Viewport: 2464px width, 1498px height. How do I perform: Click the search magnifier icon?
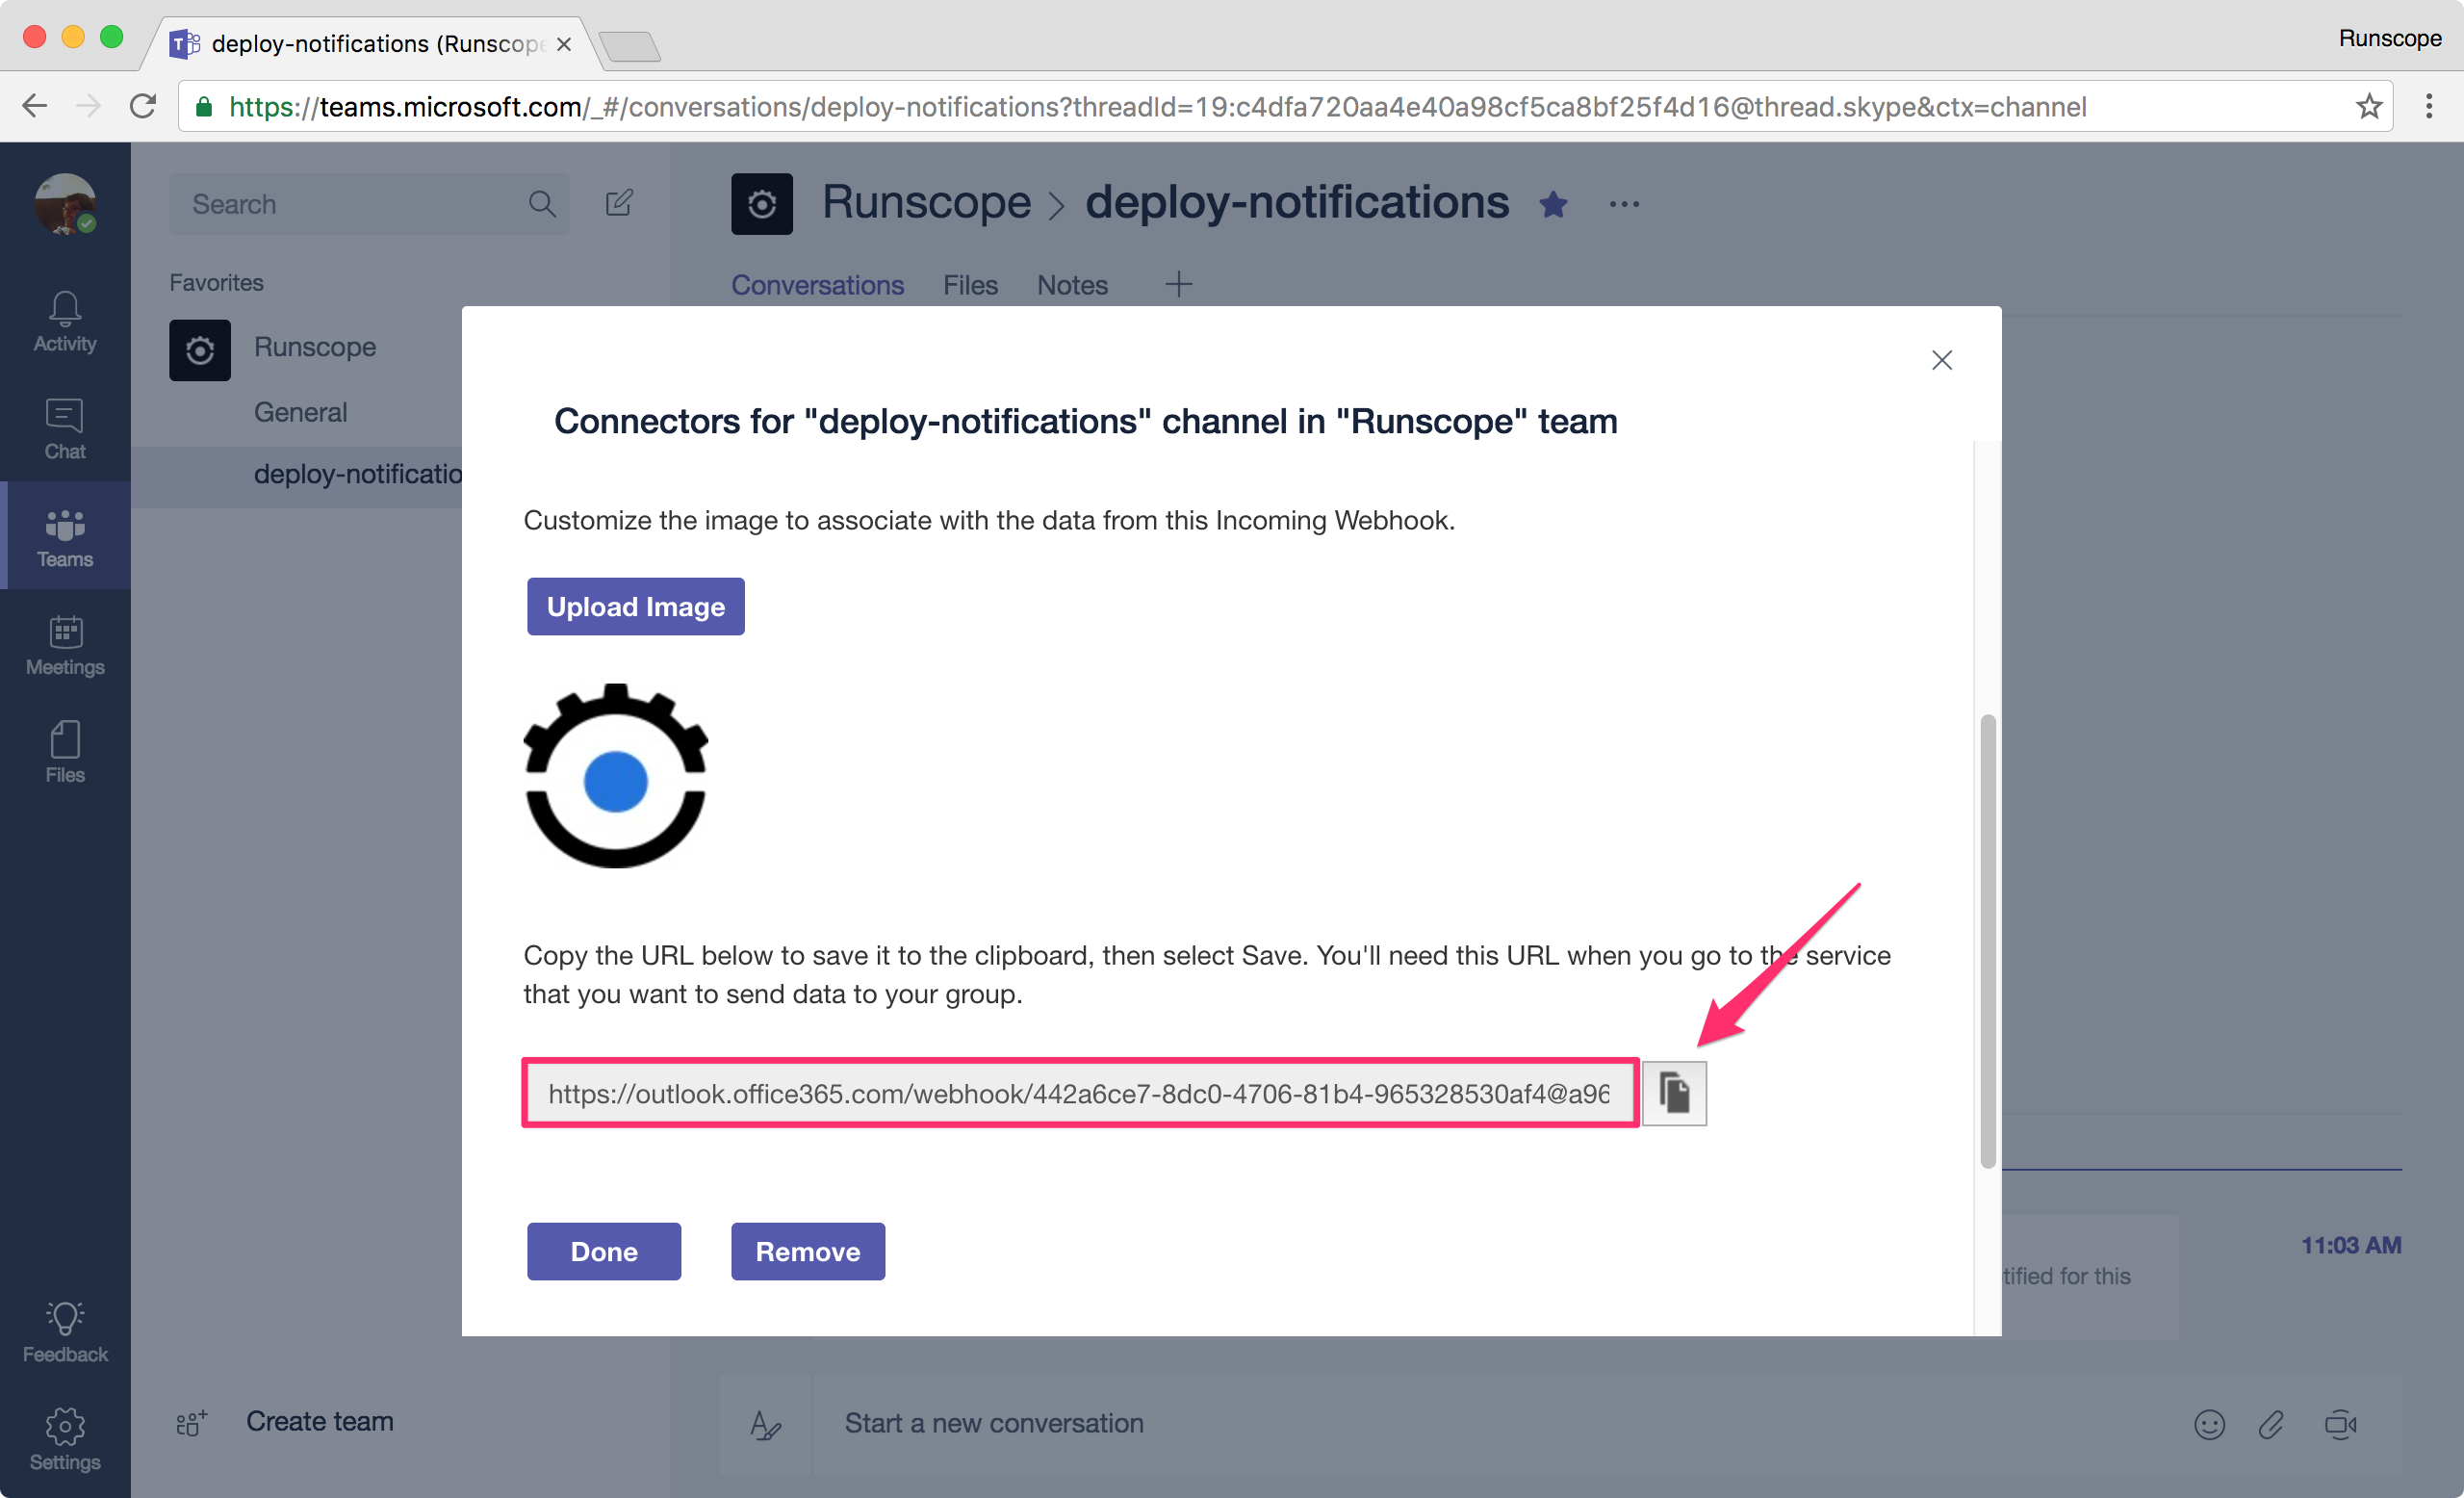point(542,204)
